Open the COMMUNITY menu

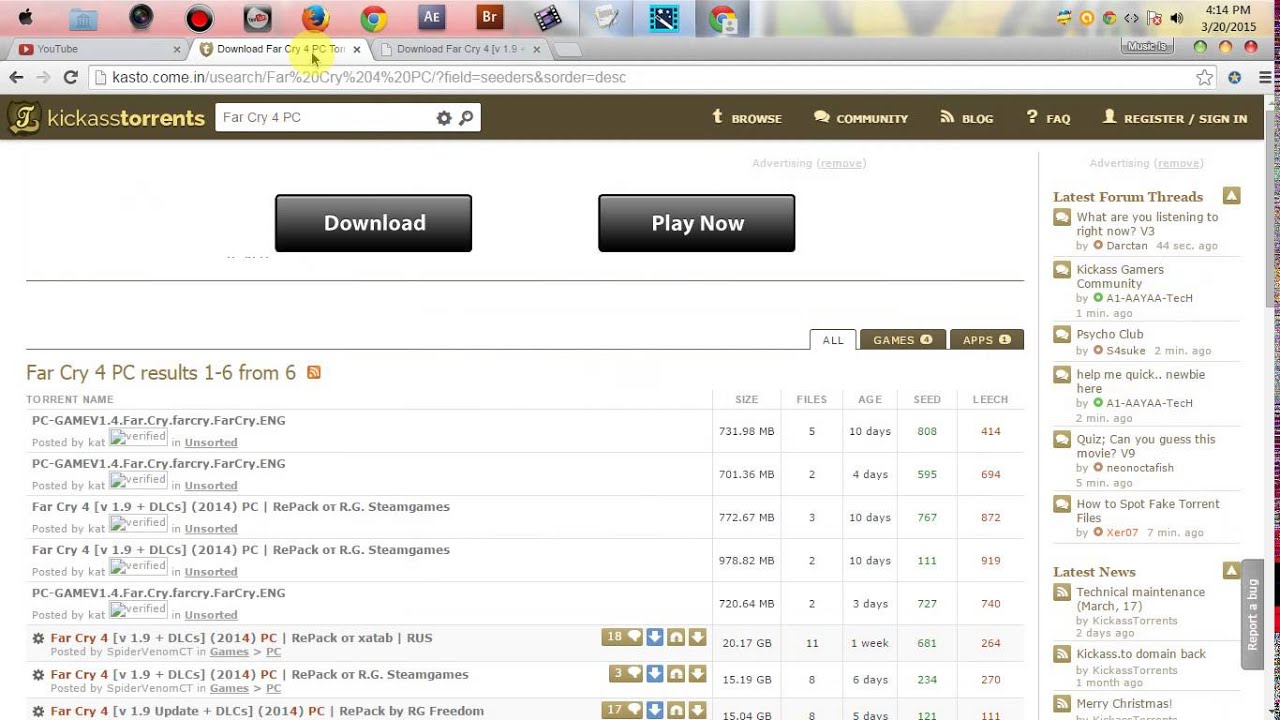[861, 118]
